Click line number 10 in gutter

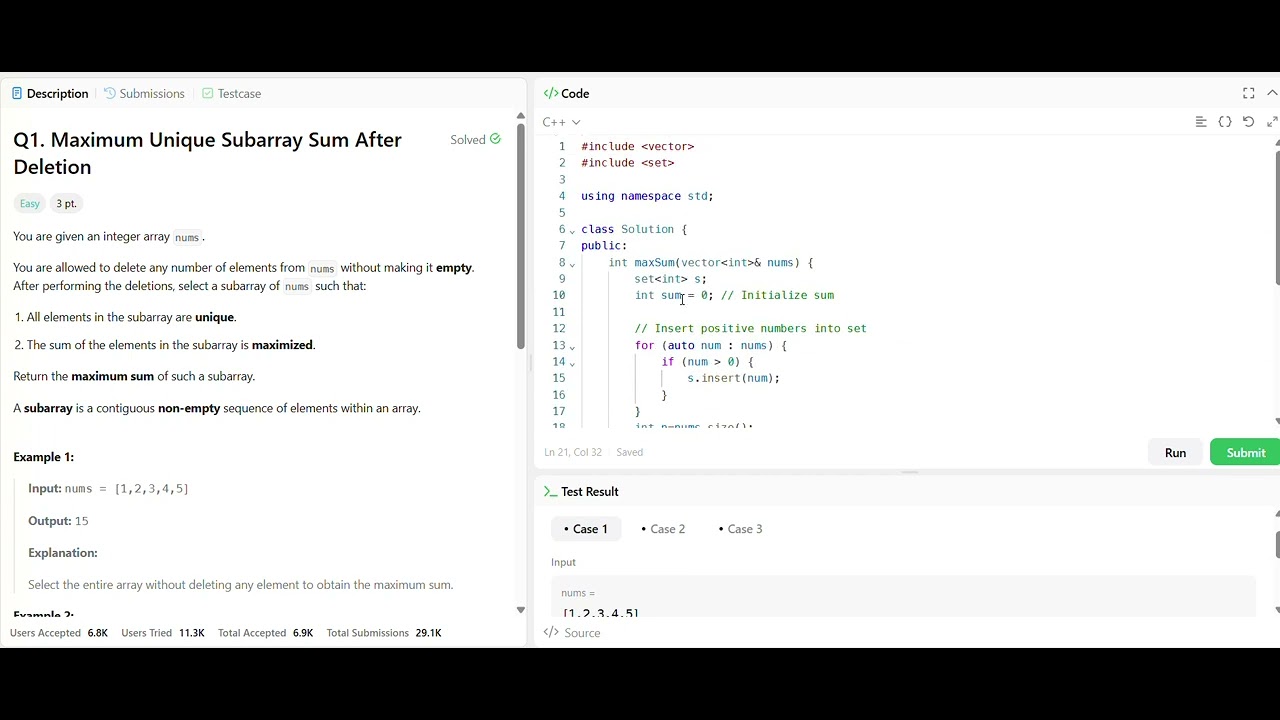tap(558, 296)
